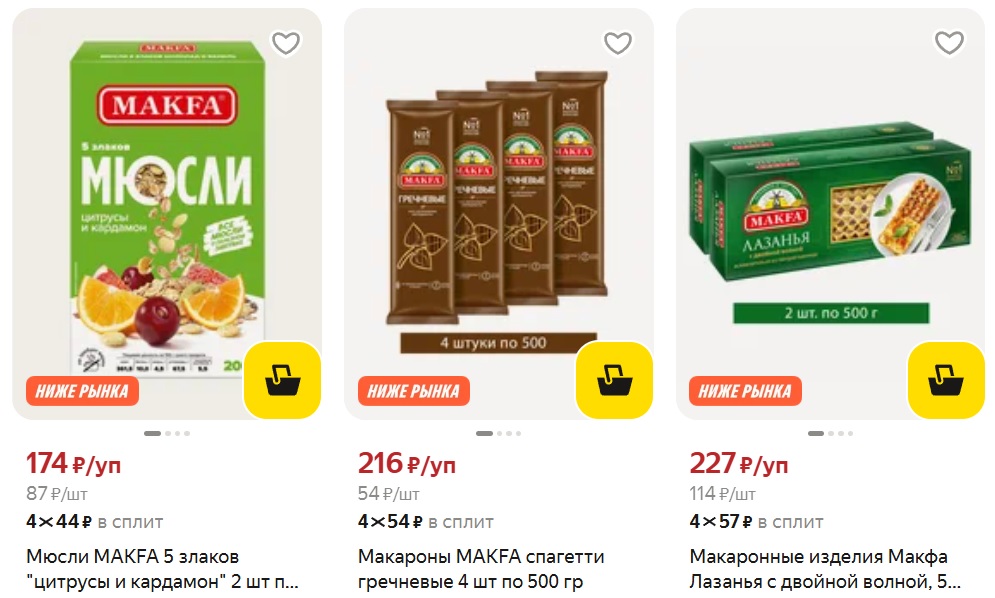Select last carousel dot under spaghetti image
Image resolution: width=995 pixels, height=598 pixels.
[518, 434]
